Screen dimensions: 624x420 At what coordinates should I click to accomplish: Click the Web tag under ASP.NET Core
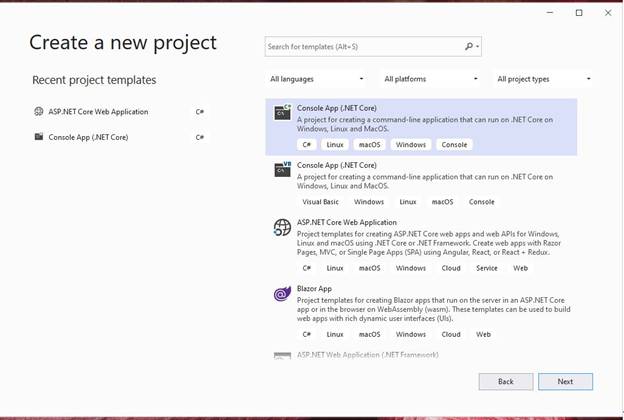coord(521,268)
